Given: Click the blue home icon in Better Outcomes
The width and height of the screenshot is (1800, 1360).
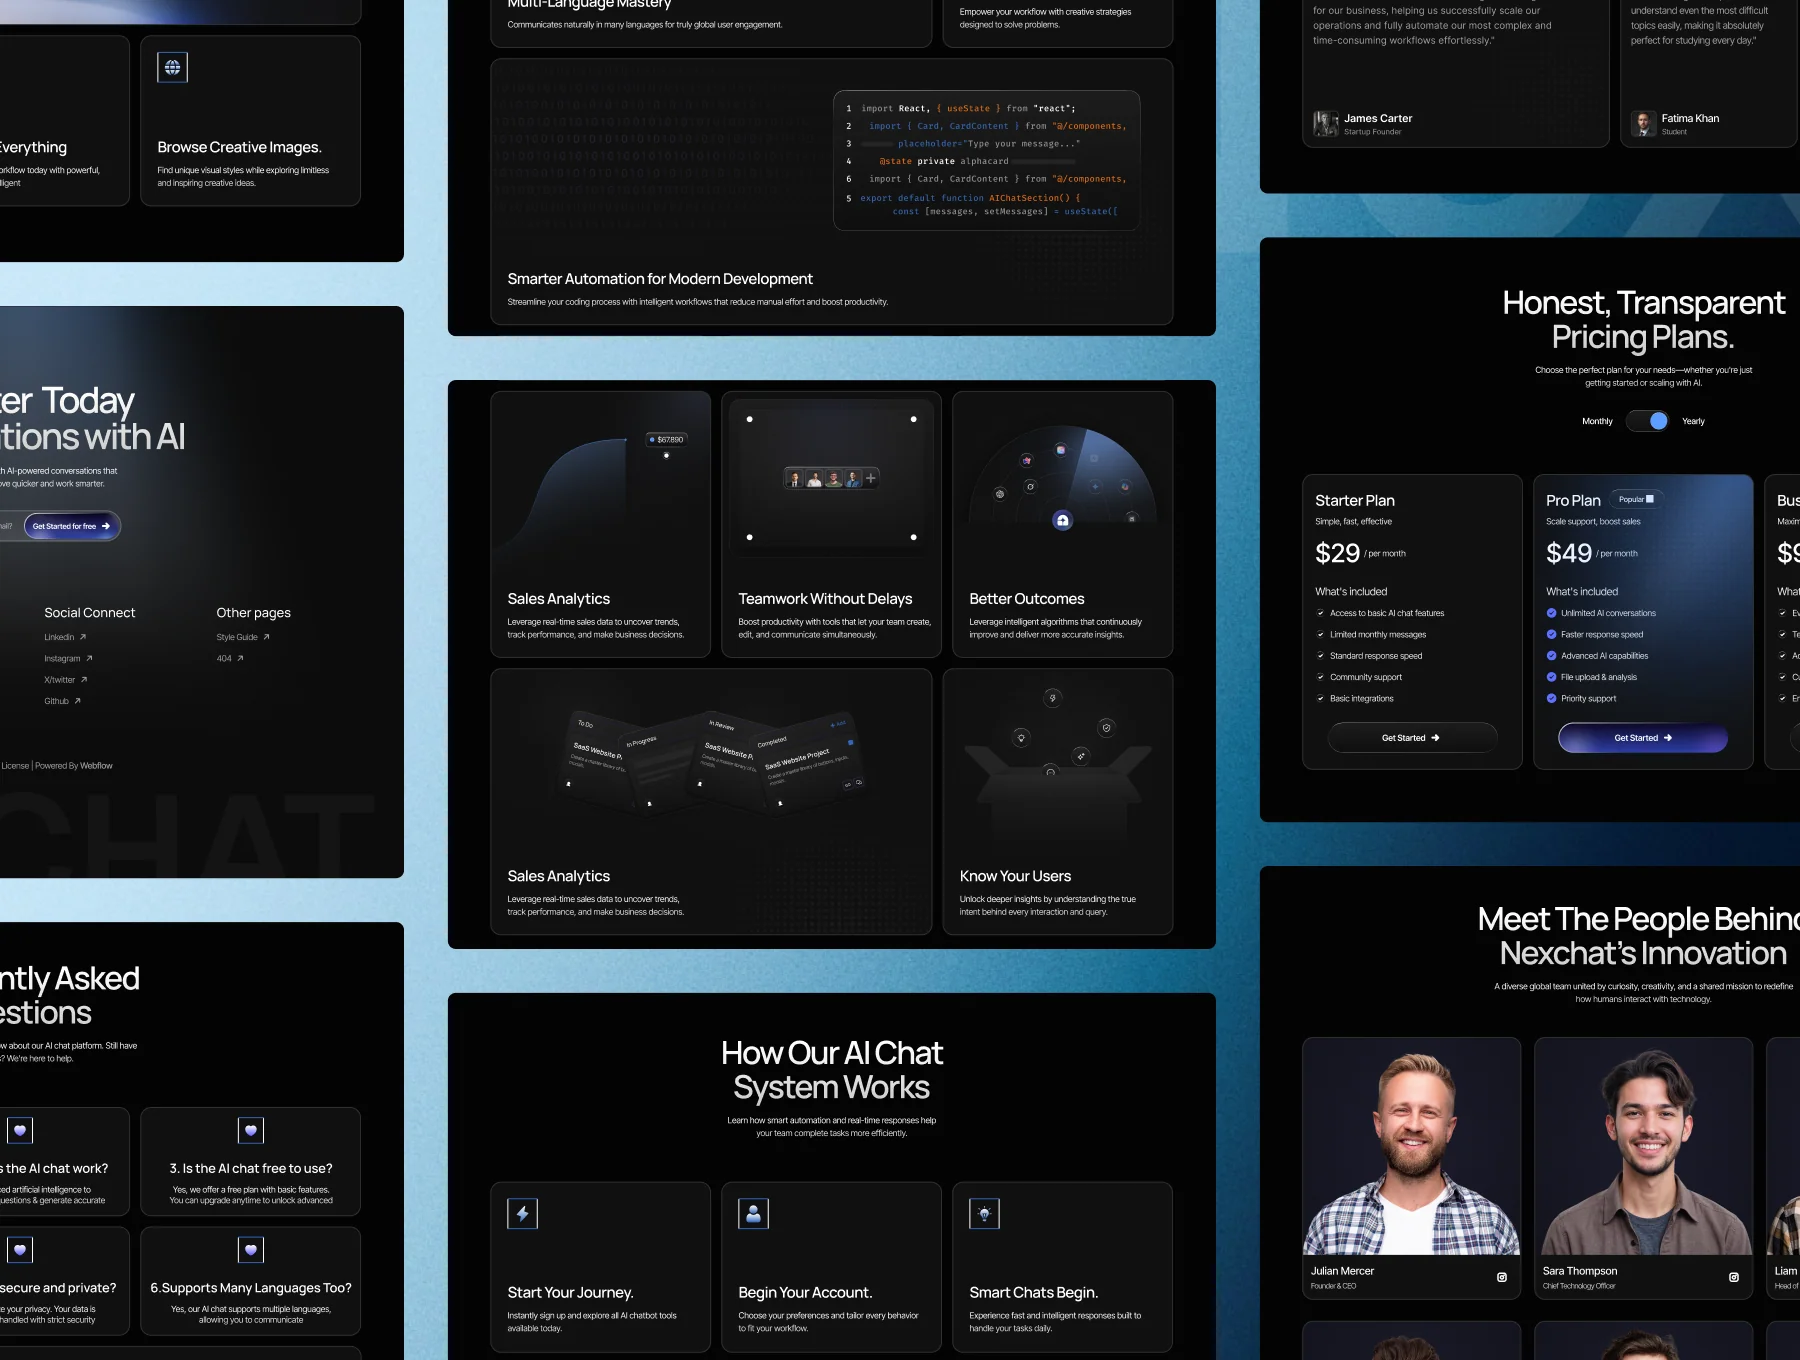Looking at the screenshot, I should tap(1062, 520).
